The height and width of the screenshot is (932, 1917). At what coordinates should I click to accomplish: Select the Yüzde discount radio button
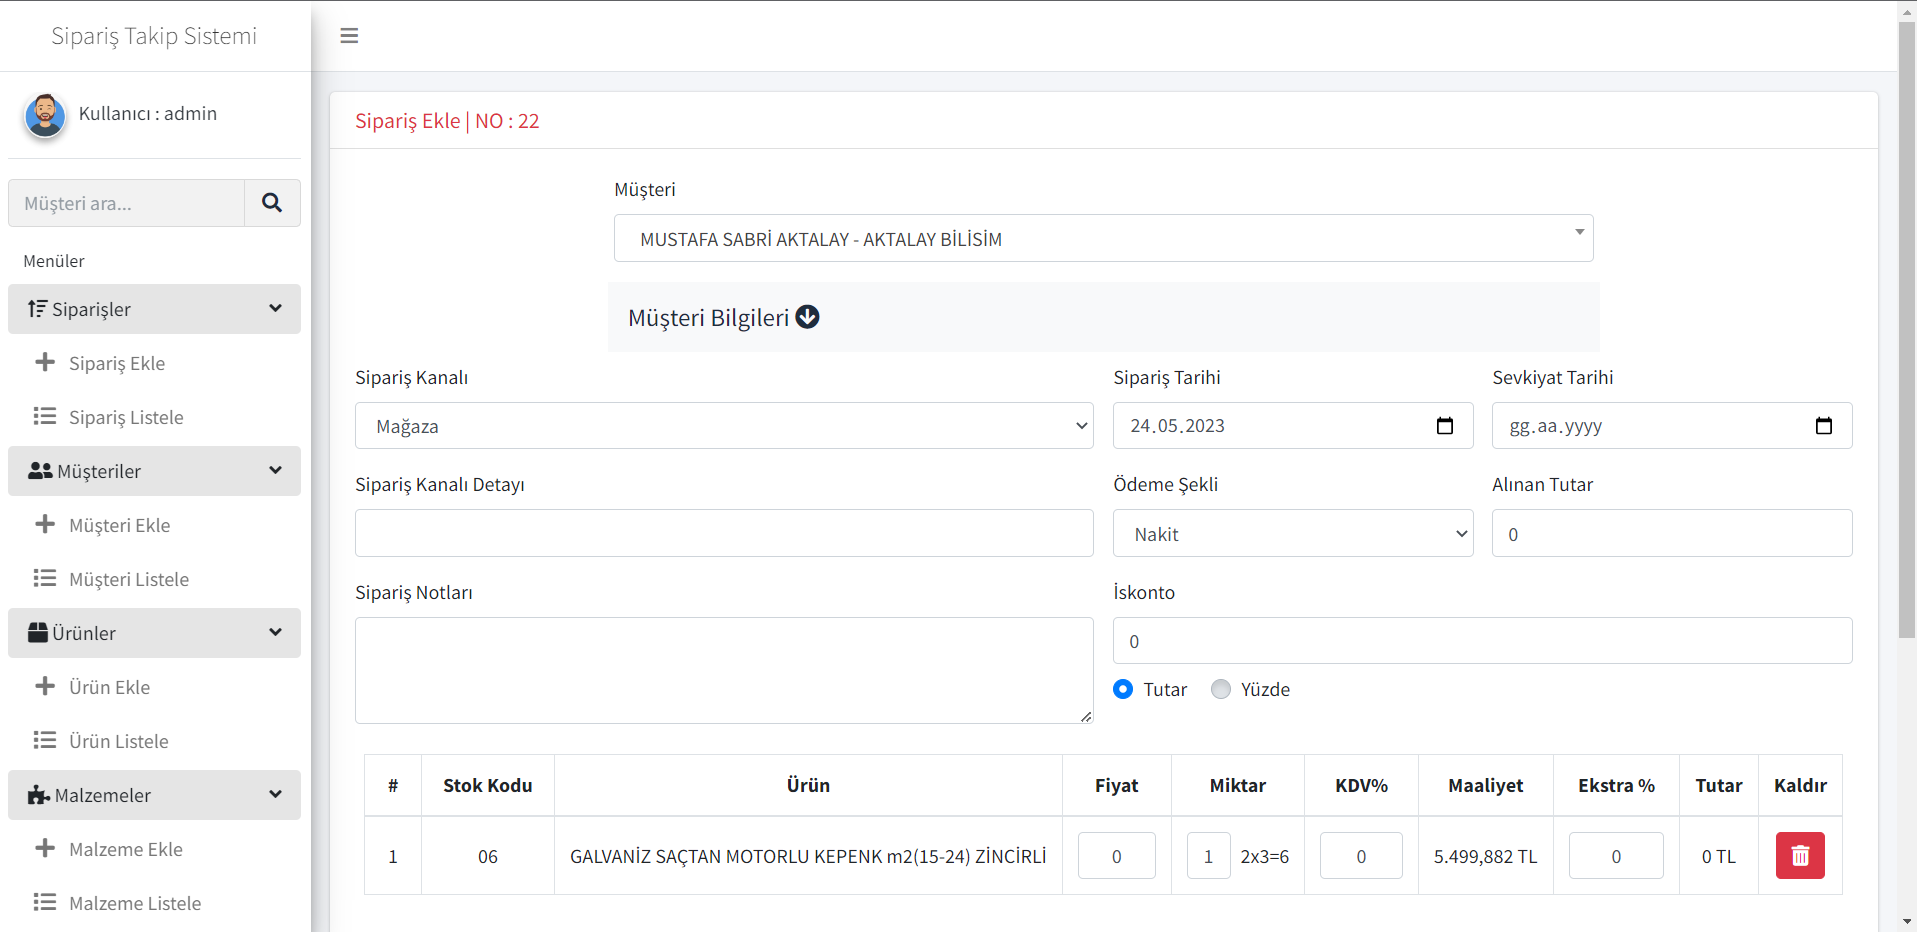tap(1220, 689)
